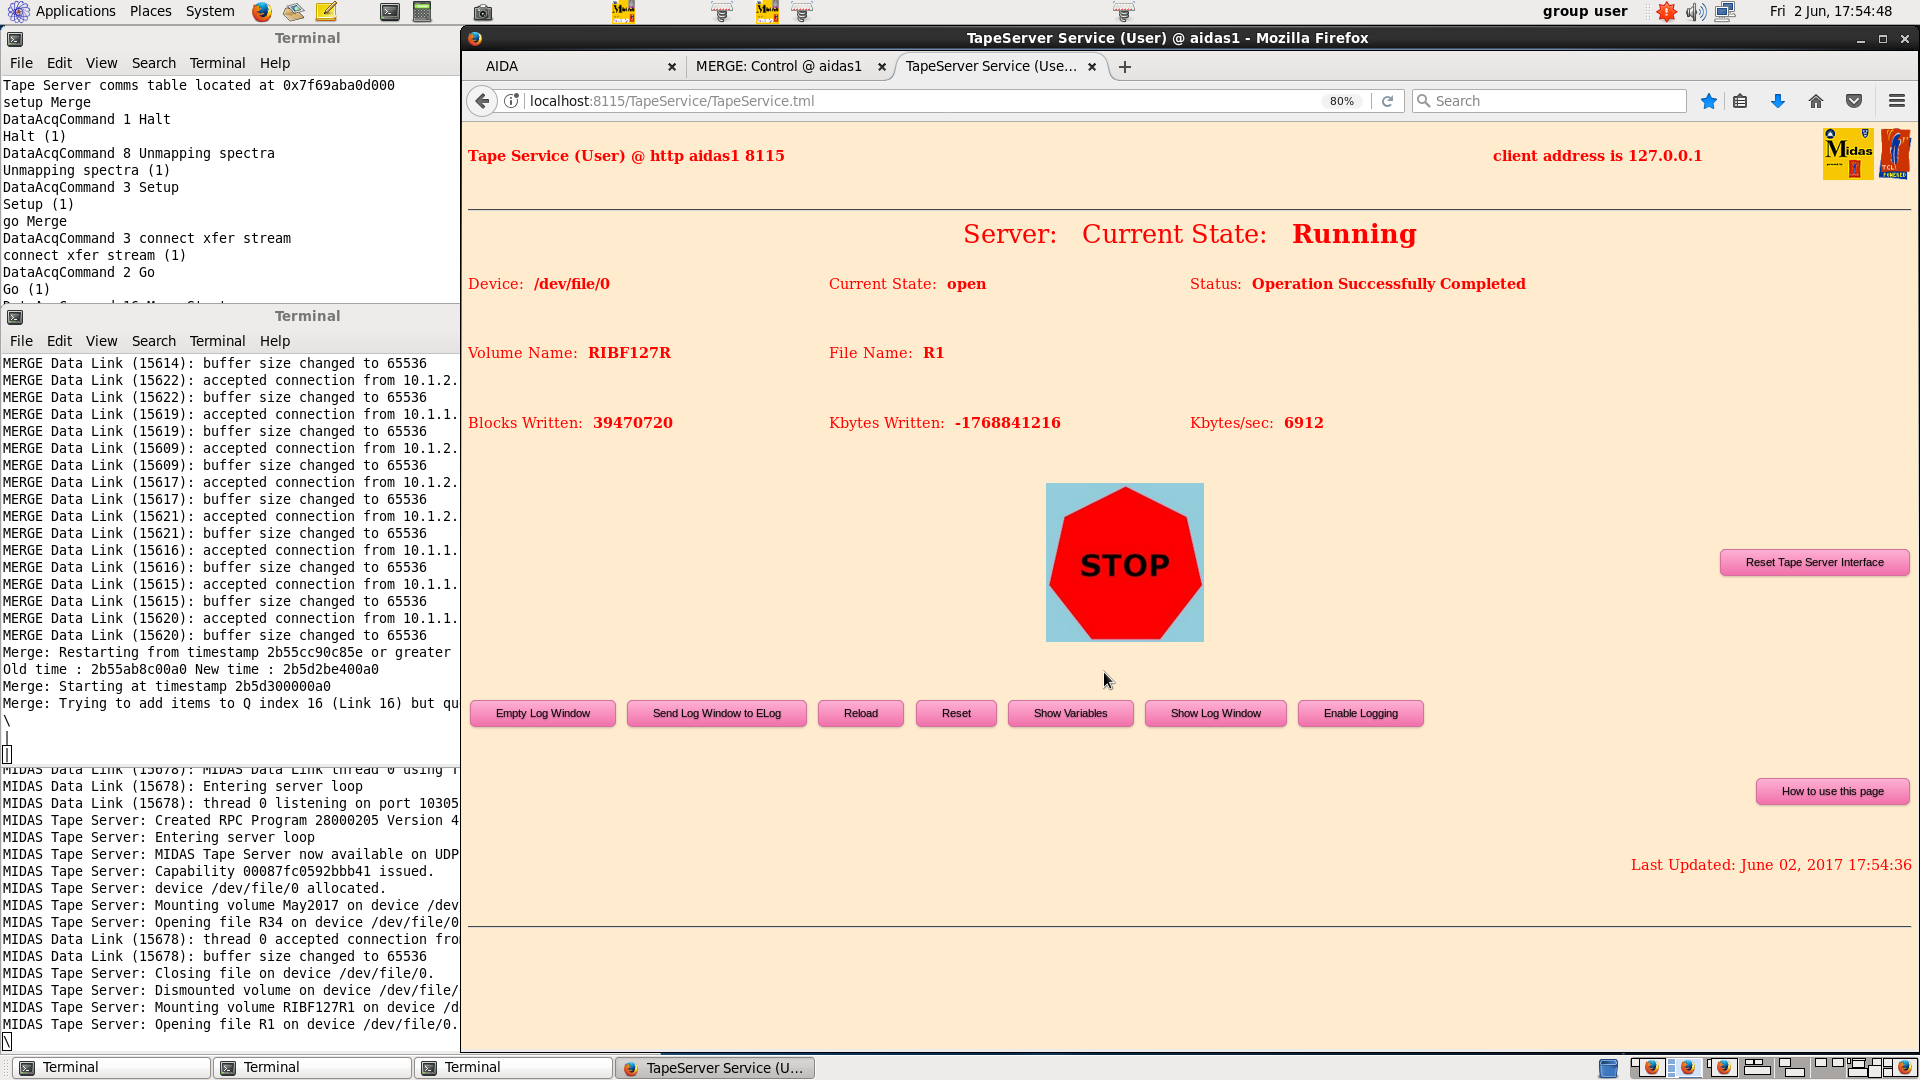Viewport: 1920px width, 1080px height.
Task: Go to Firefox home page icon
Action: coord(1816,101)
